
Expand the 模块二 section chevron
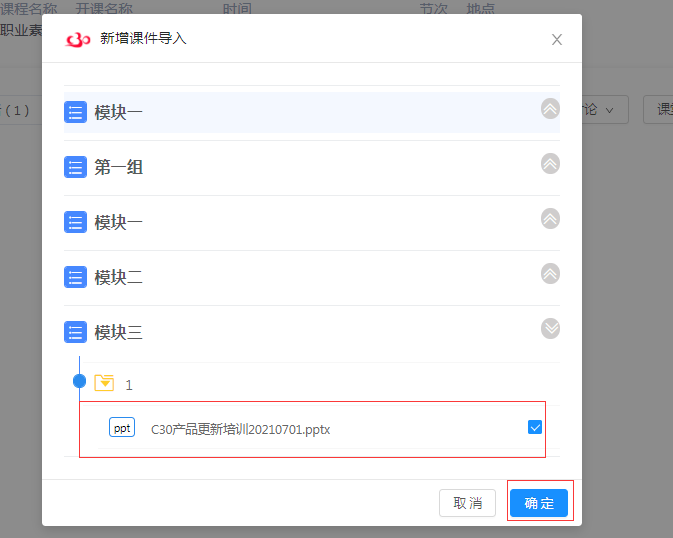point(550,274)
